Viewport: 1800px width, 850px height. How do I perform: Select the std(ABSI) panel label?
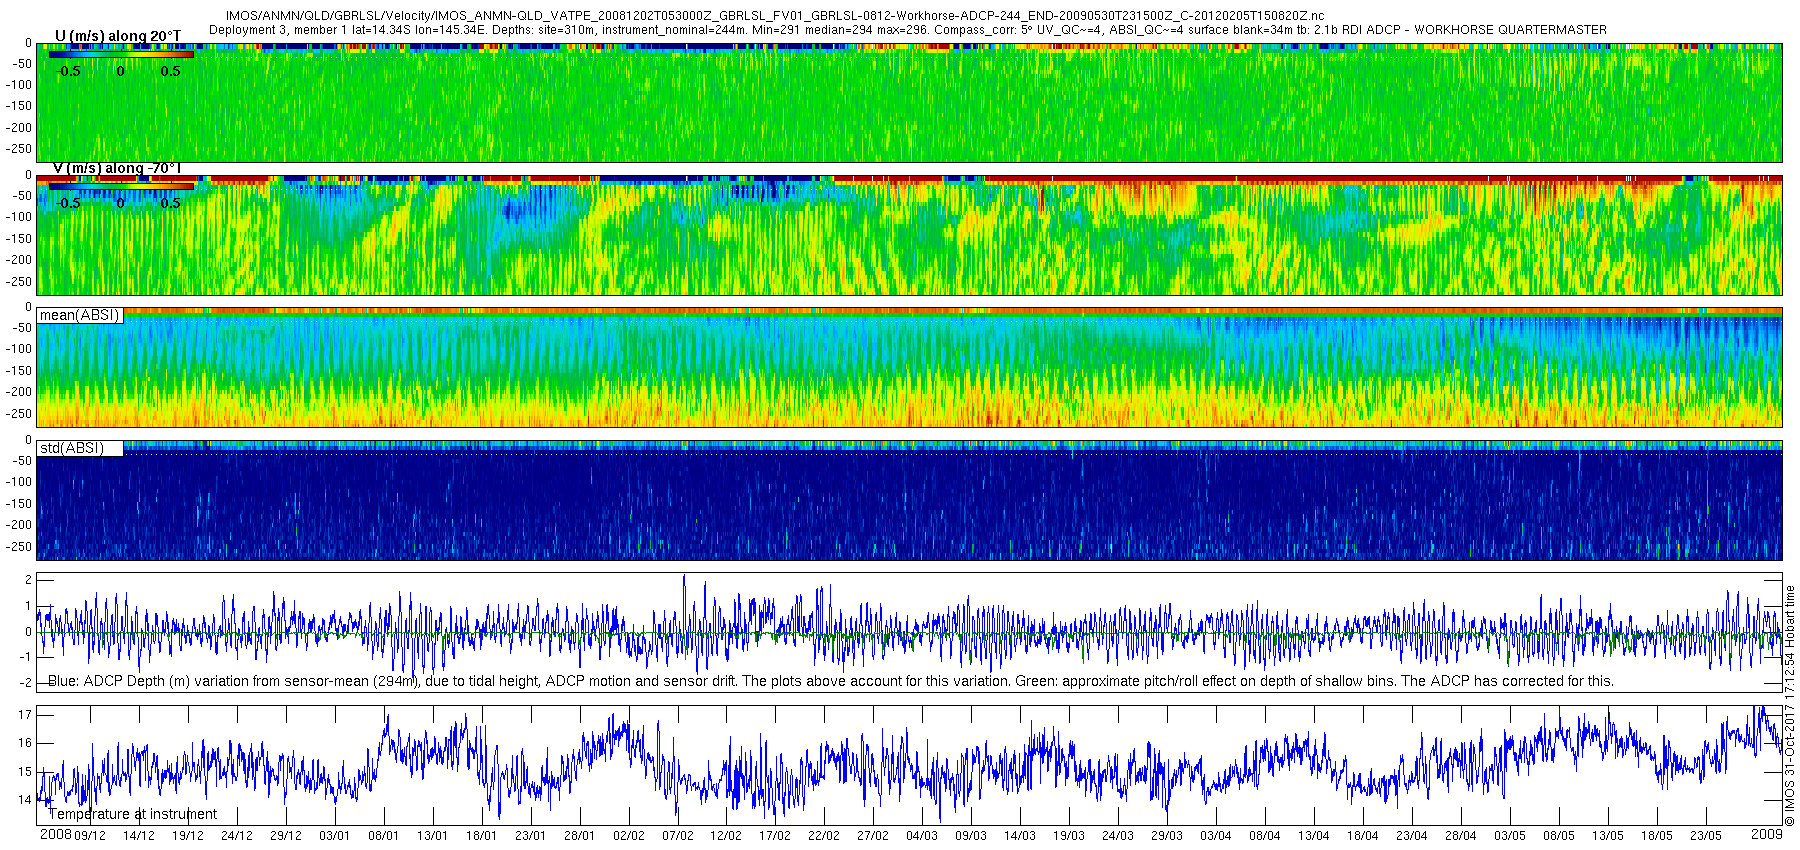click(x=72, y=448)
